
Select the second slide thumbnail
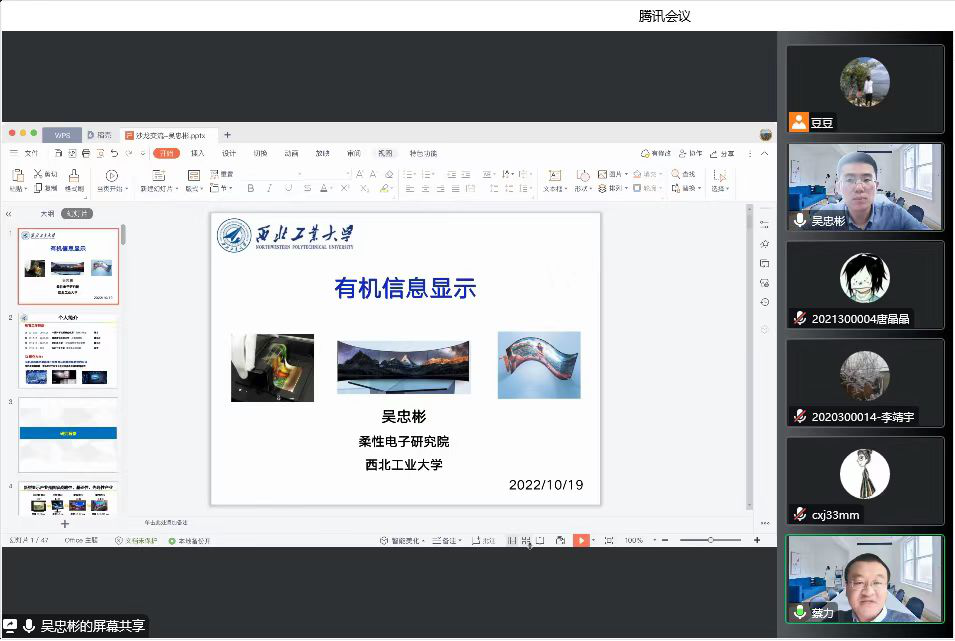tap(68, 352)
